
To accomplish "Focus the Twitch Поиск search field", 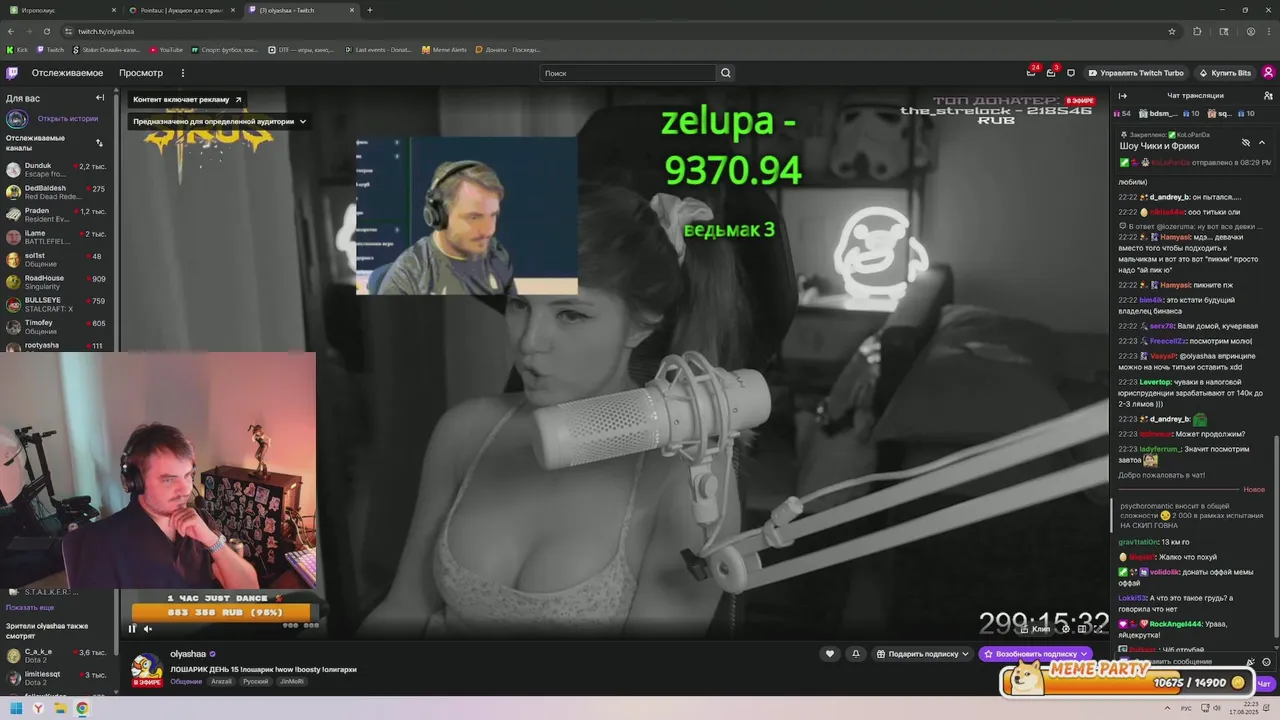I will pyautogui.click(x=628, y=73).
